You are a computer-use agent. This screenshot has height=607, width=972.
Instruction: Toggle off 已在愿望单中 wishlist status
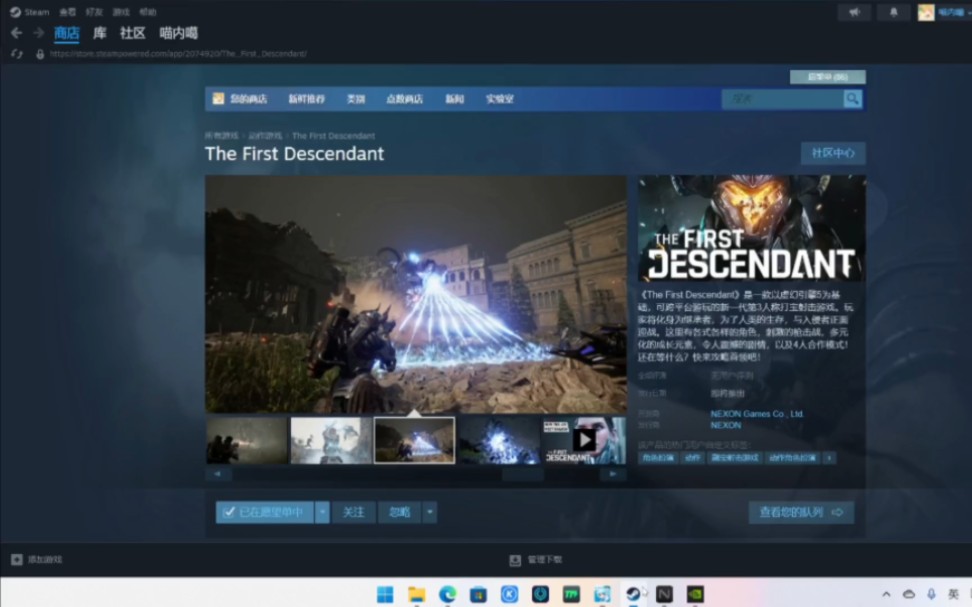[x=268, y=512]
